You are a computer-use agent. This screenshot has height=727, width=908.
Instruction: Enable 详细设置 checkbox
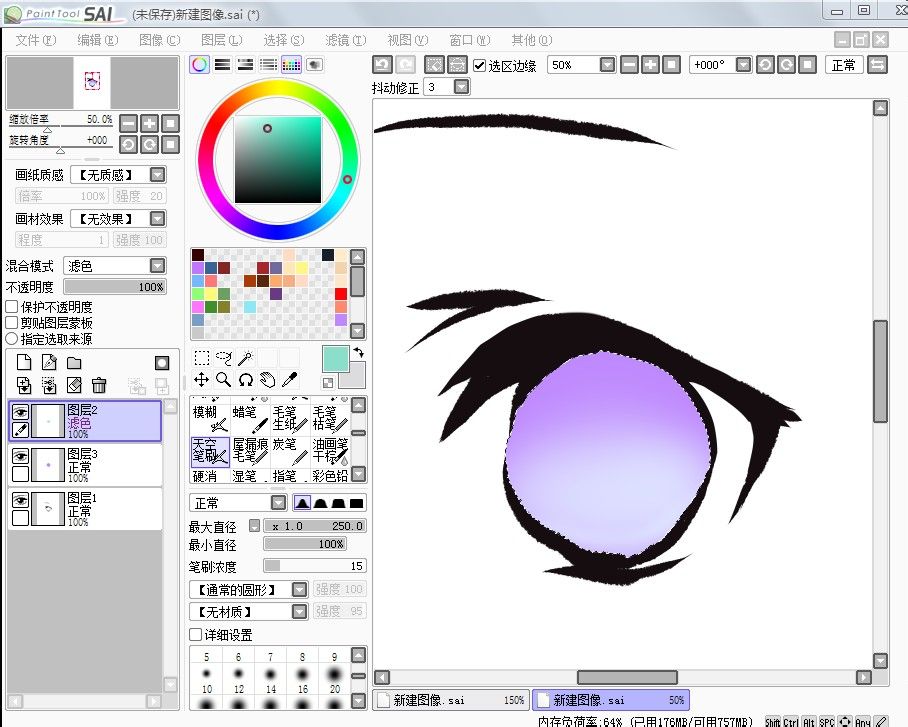pos(195,634)
